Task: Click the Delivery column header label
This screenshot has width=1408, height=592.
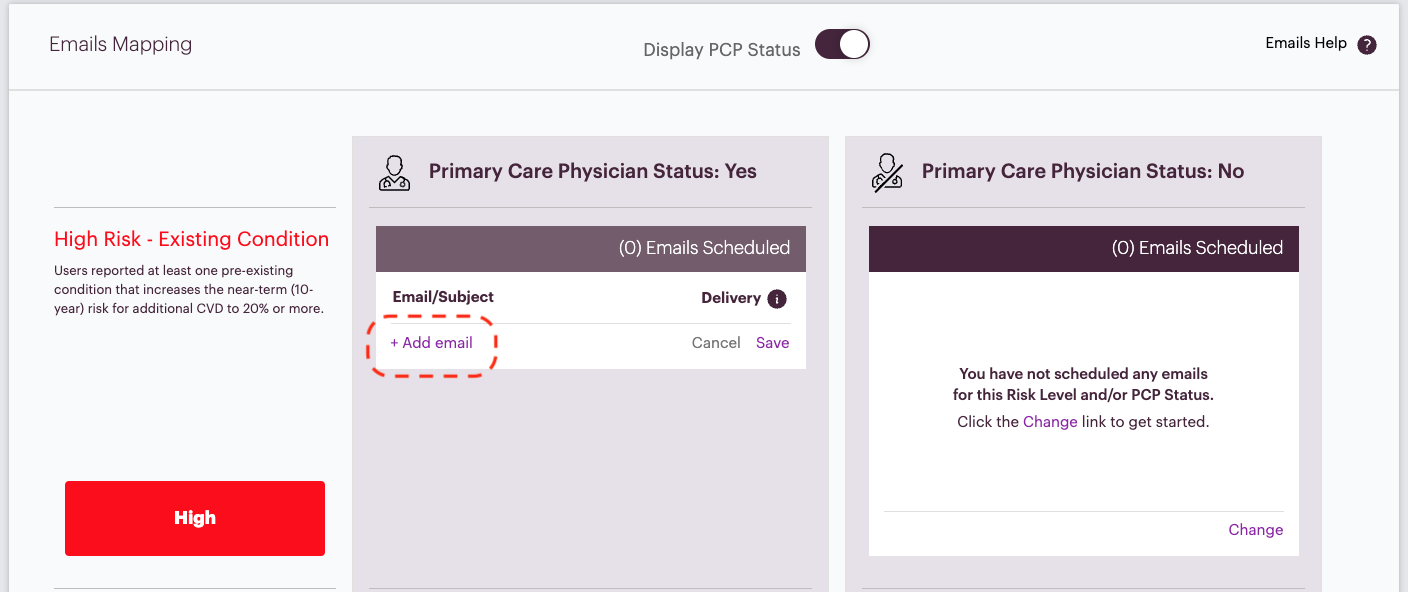Action: 731,298
